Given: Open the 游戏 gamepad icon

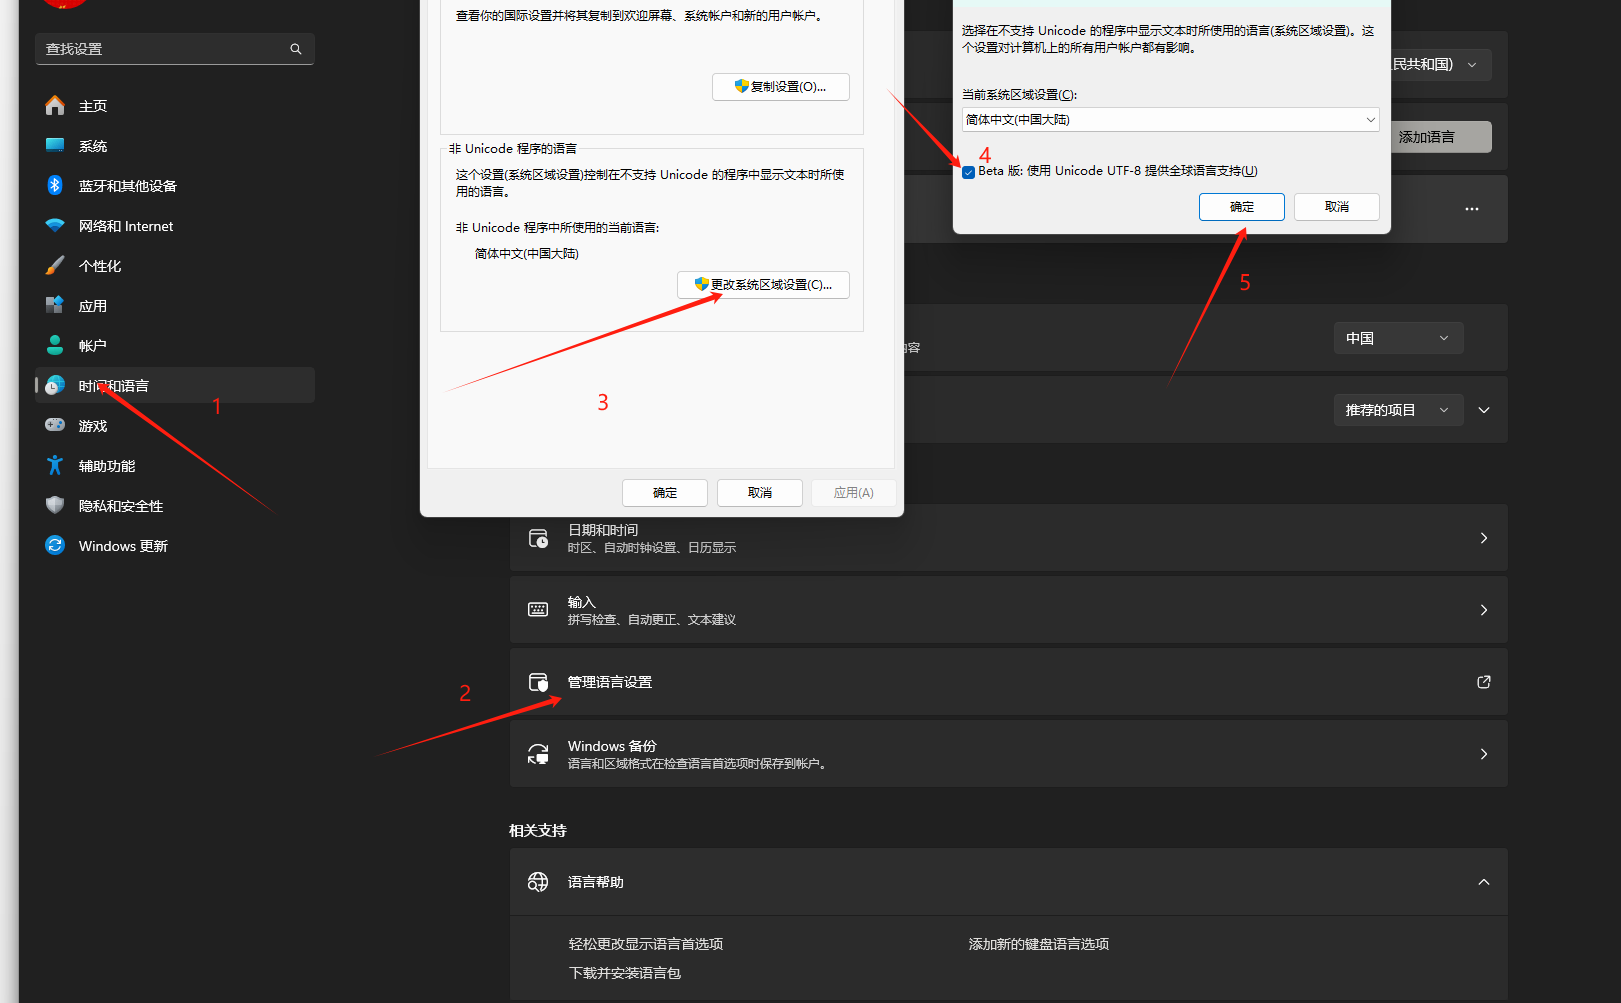Looking at the screenshot, I should tap(55, 425).
